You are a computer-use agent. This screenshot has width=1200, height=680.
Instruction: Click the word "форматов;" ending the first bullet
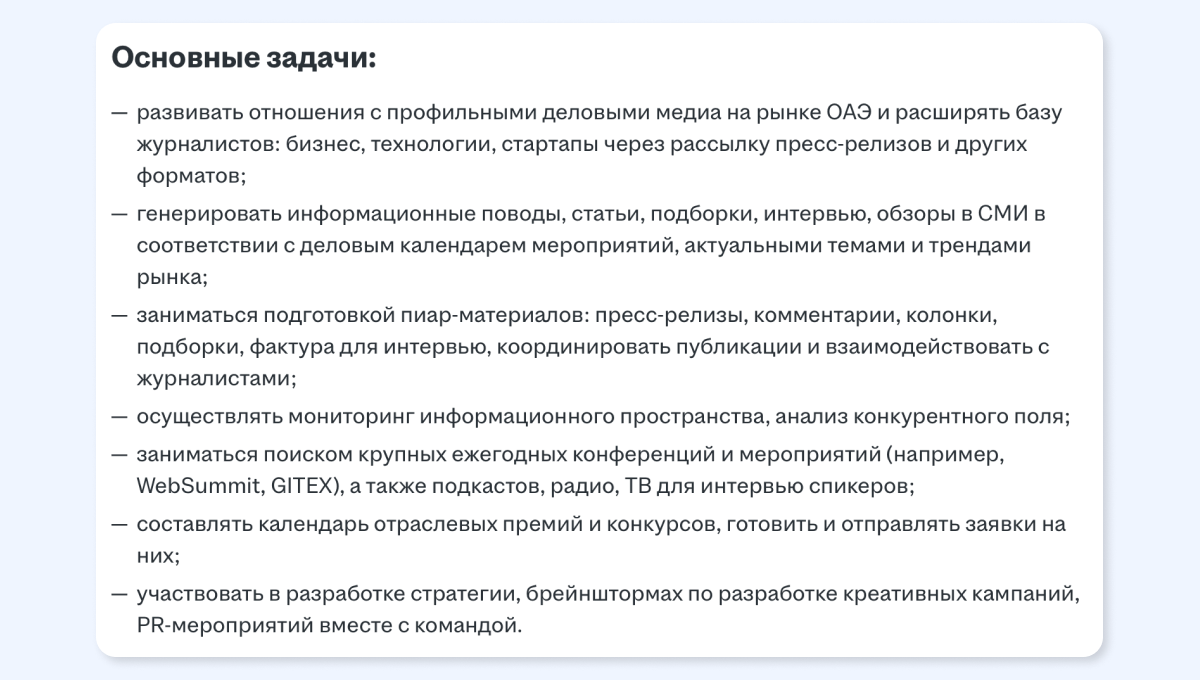click(192, 176)
